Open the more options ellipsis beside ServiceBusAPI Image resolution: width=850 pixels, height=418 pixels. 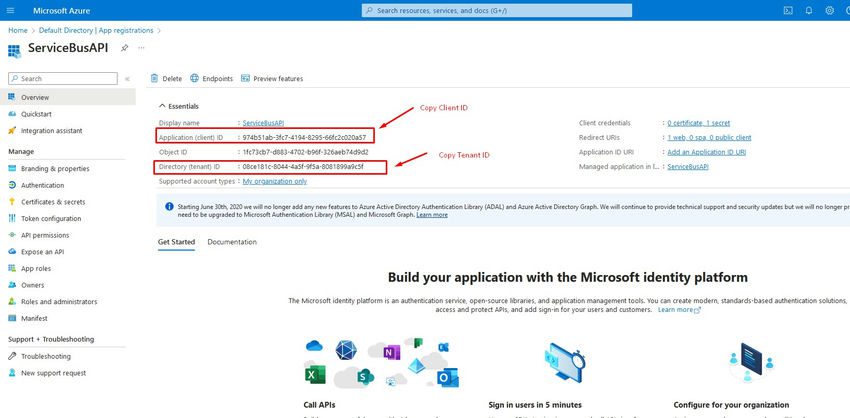pyautogui.click(x=141, y=48)
